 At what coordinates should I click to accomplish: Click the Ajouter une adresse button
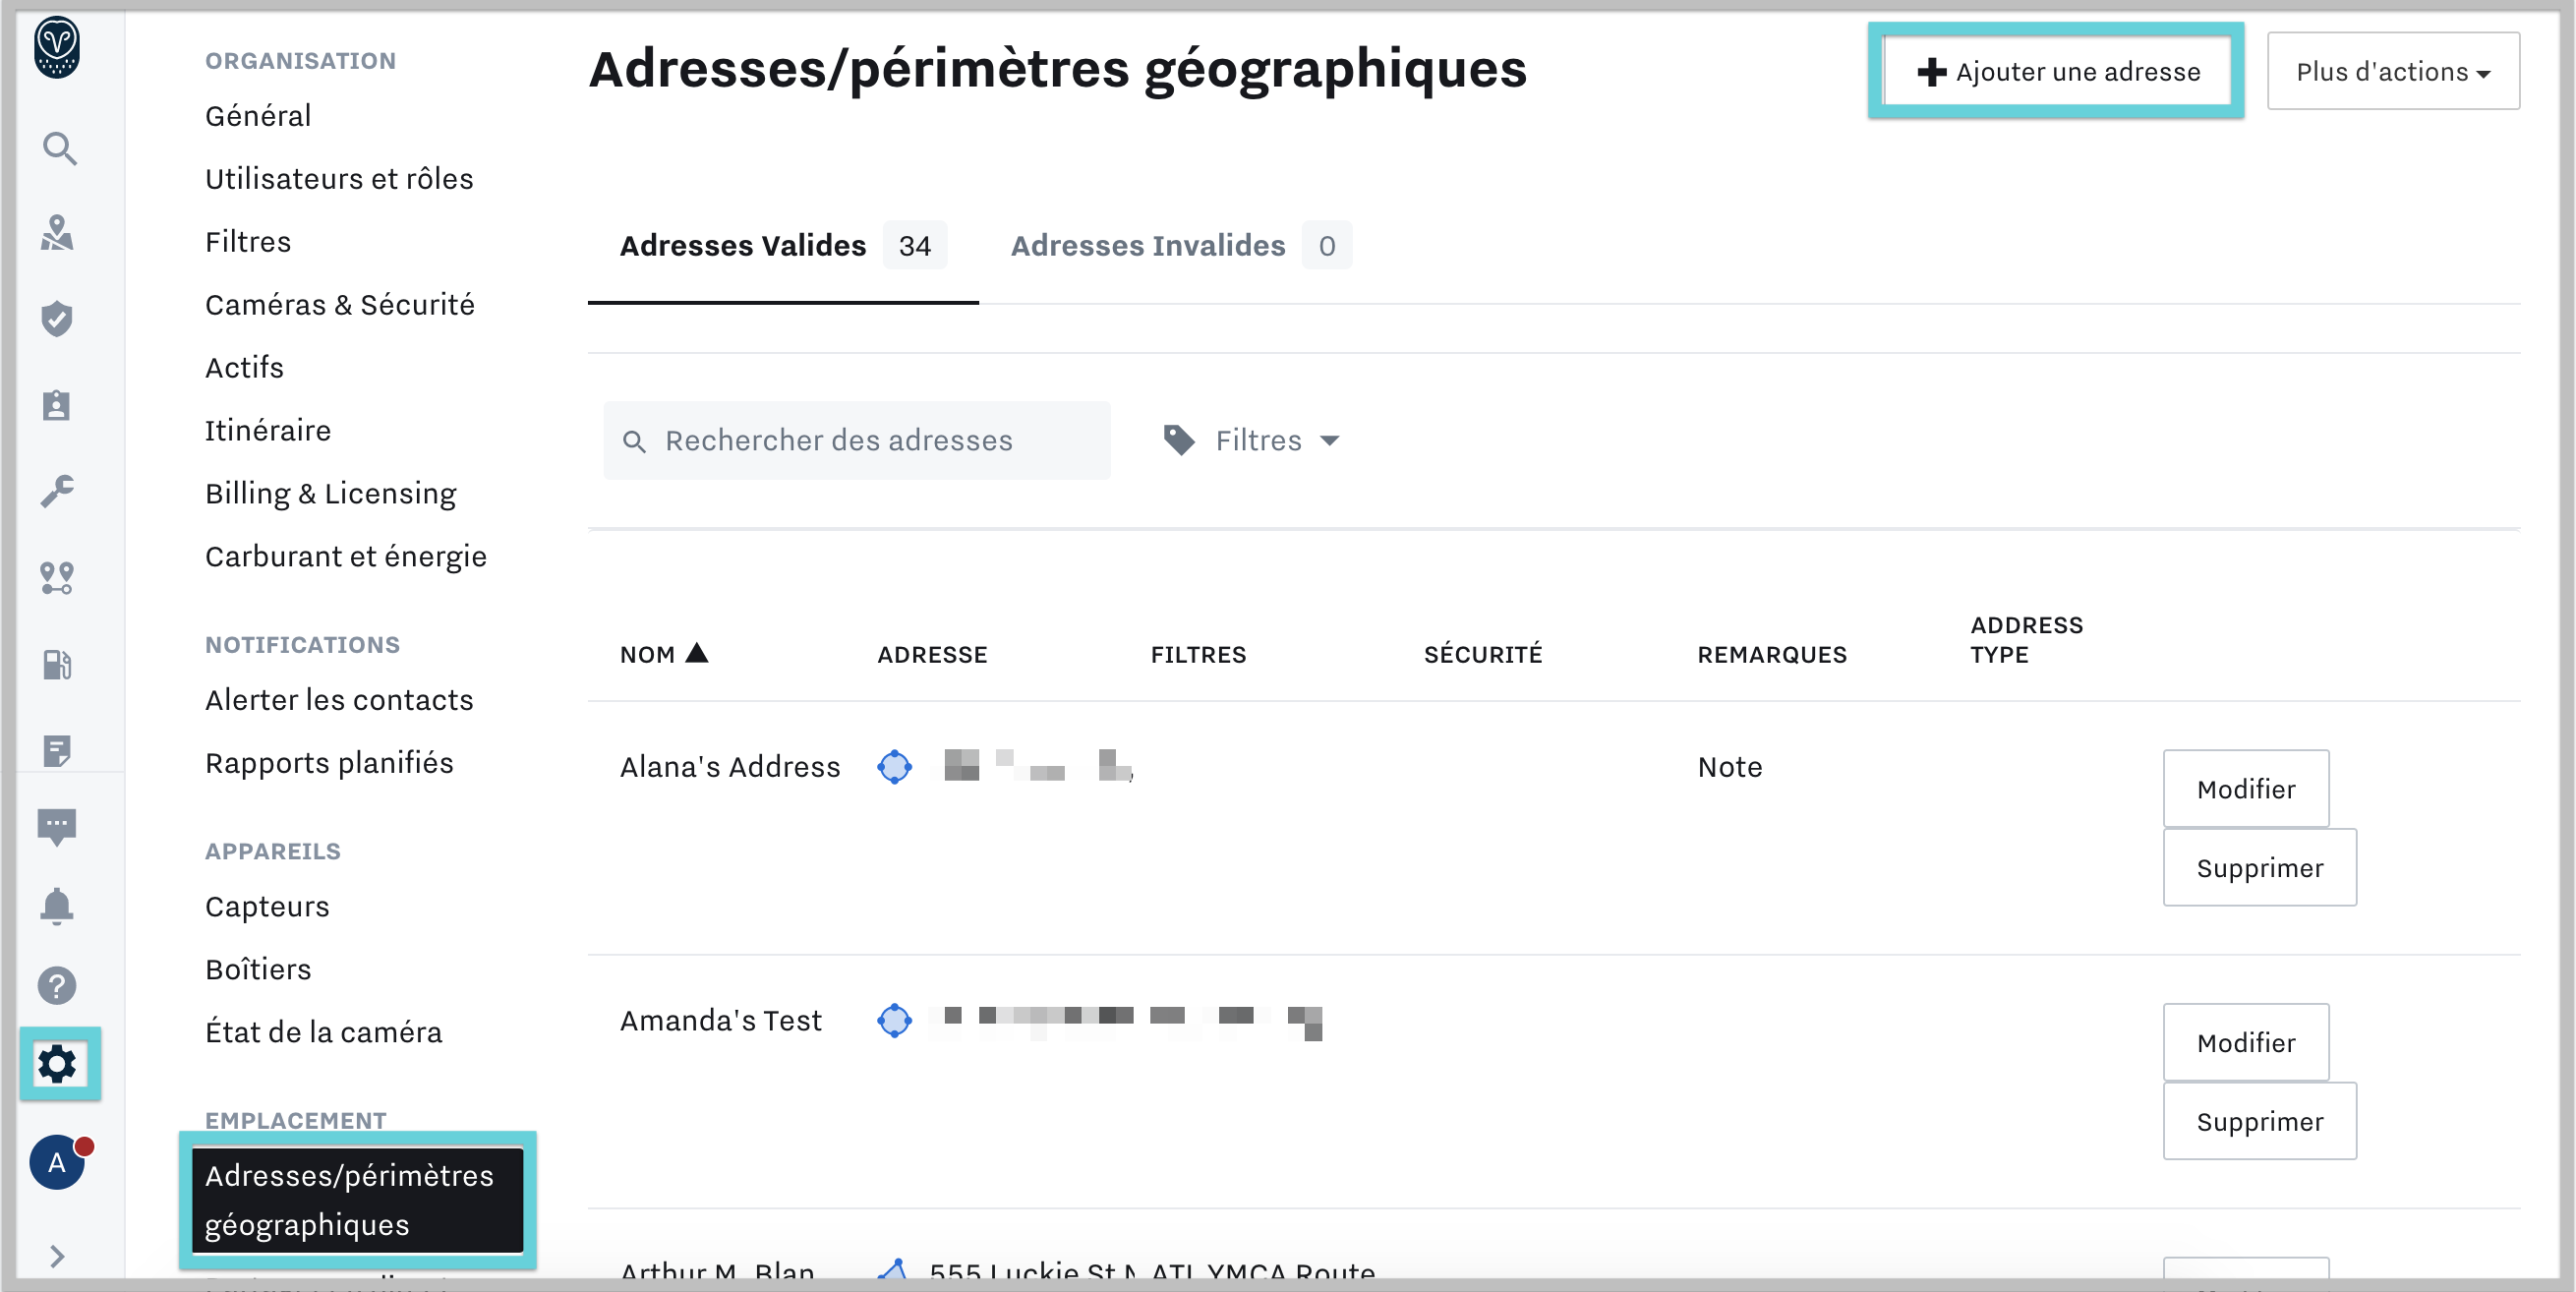(2055, 71)
